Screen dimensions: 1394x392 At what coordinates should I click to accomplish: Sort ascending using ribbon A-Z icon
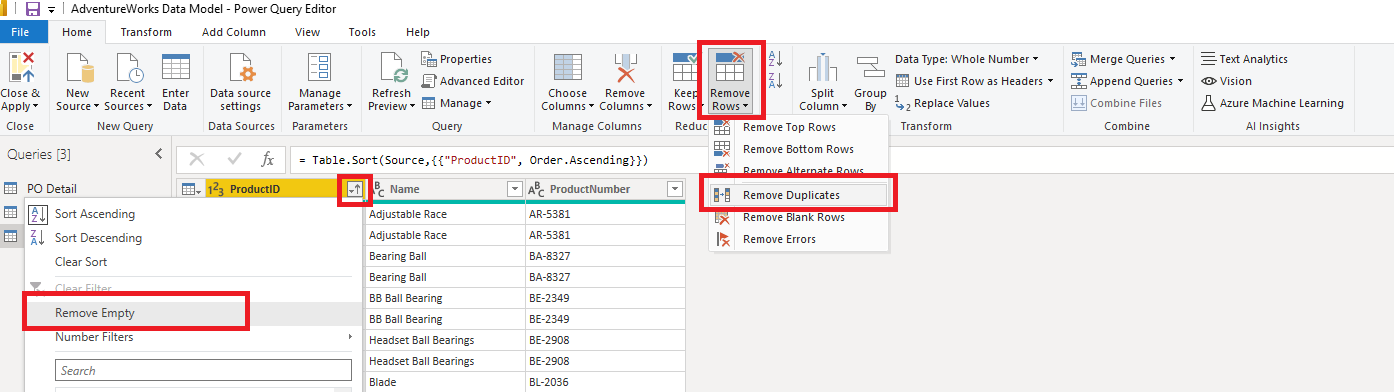[x=775, y=59]
